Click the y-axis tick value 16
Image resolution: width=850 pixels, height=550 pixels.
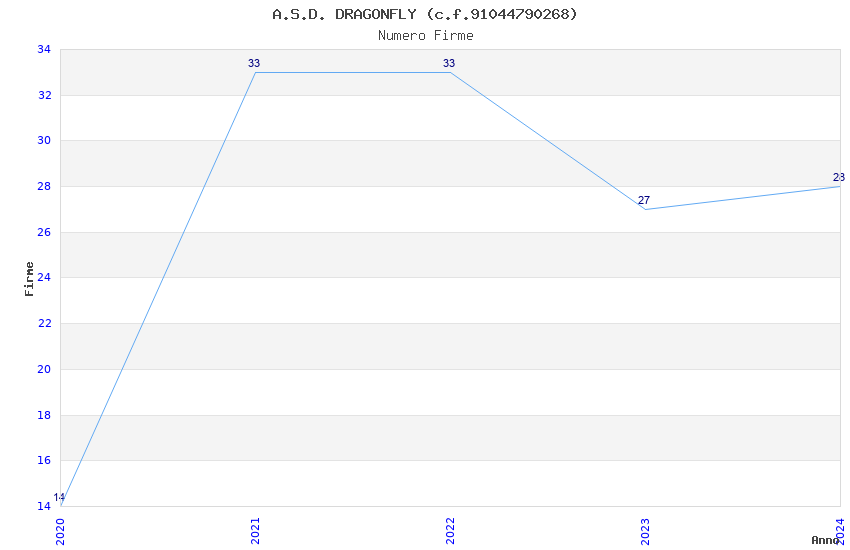[x=44, y=461]
